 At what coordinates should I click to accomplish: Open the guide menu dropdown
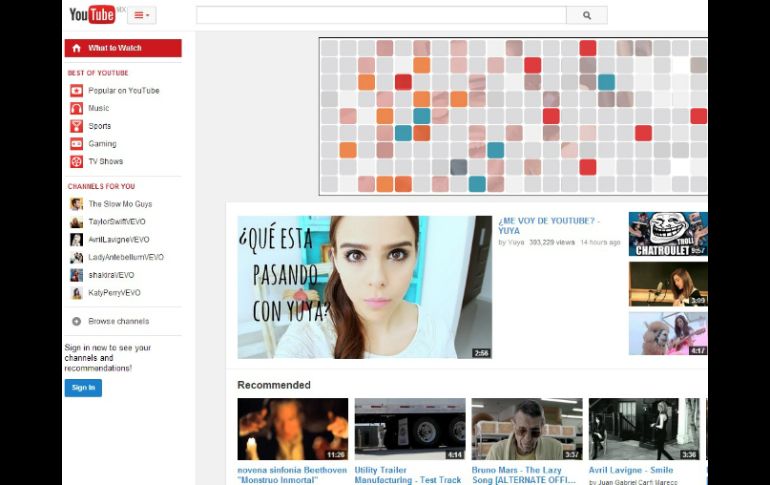tap(142, 15)
